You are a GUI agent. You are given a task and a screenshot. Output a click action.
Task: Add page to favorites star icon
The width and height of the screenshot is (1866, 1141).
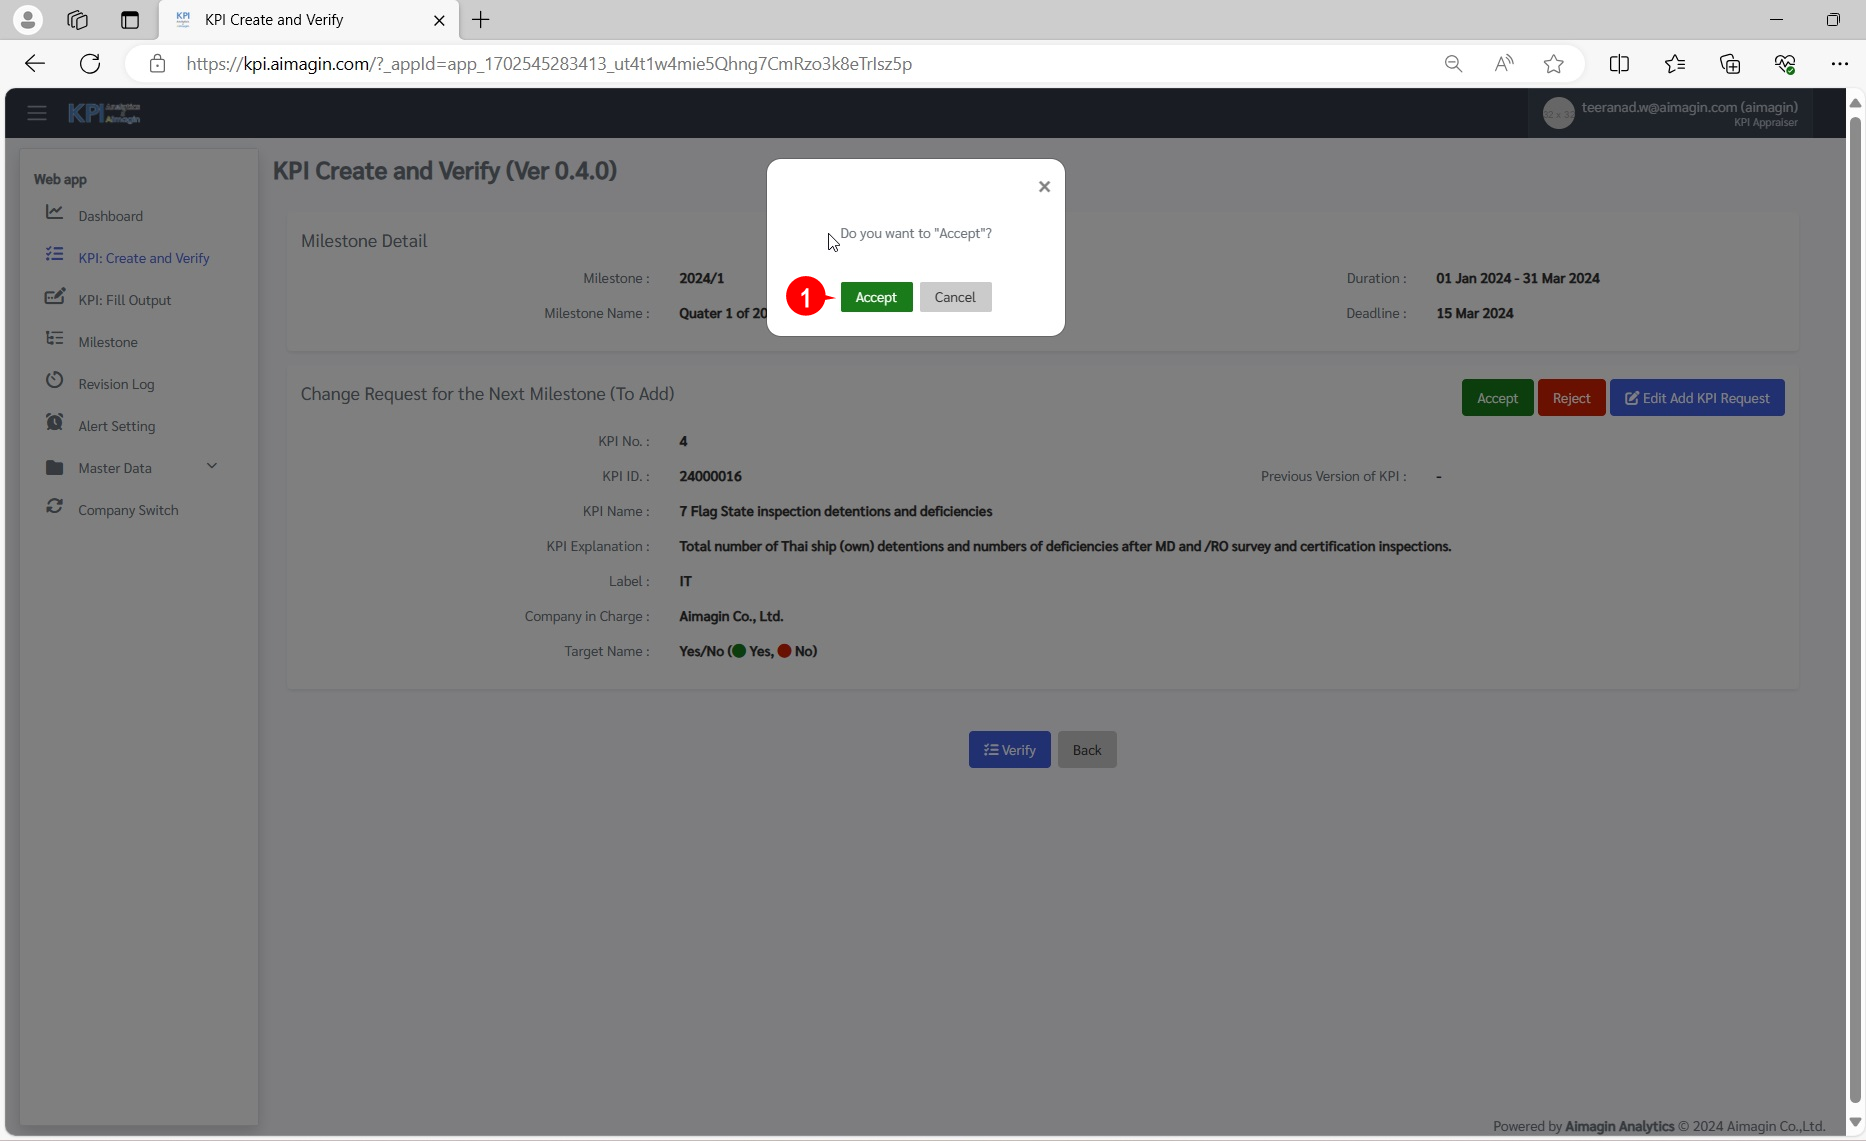[x=1553, y=64]
